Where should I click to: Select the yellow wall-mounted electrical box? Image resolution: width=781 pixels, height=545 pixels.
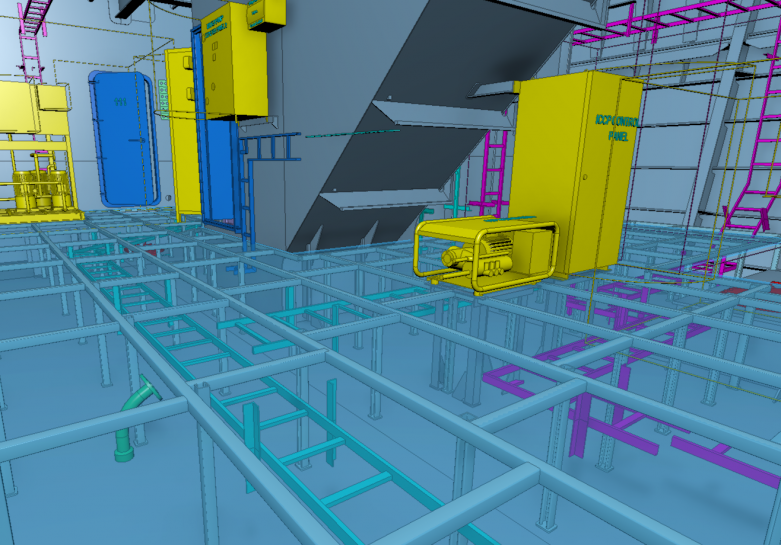(x=231, y=60)
